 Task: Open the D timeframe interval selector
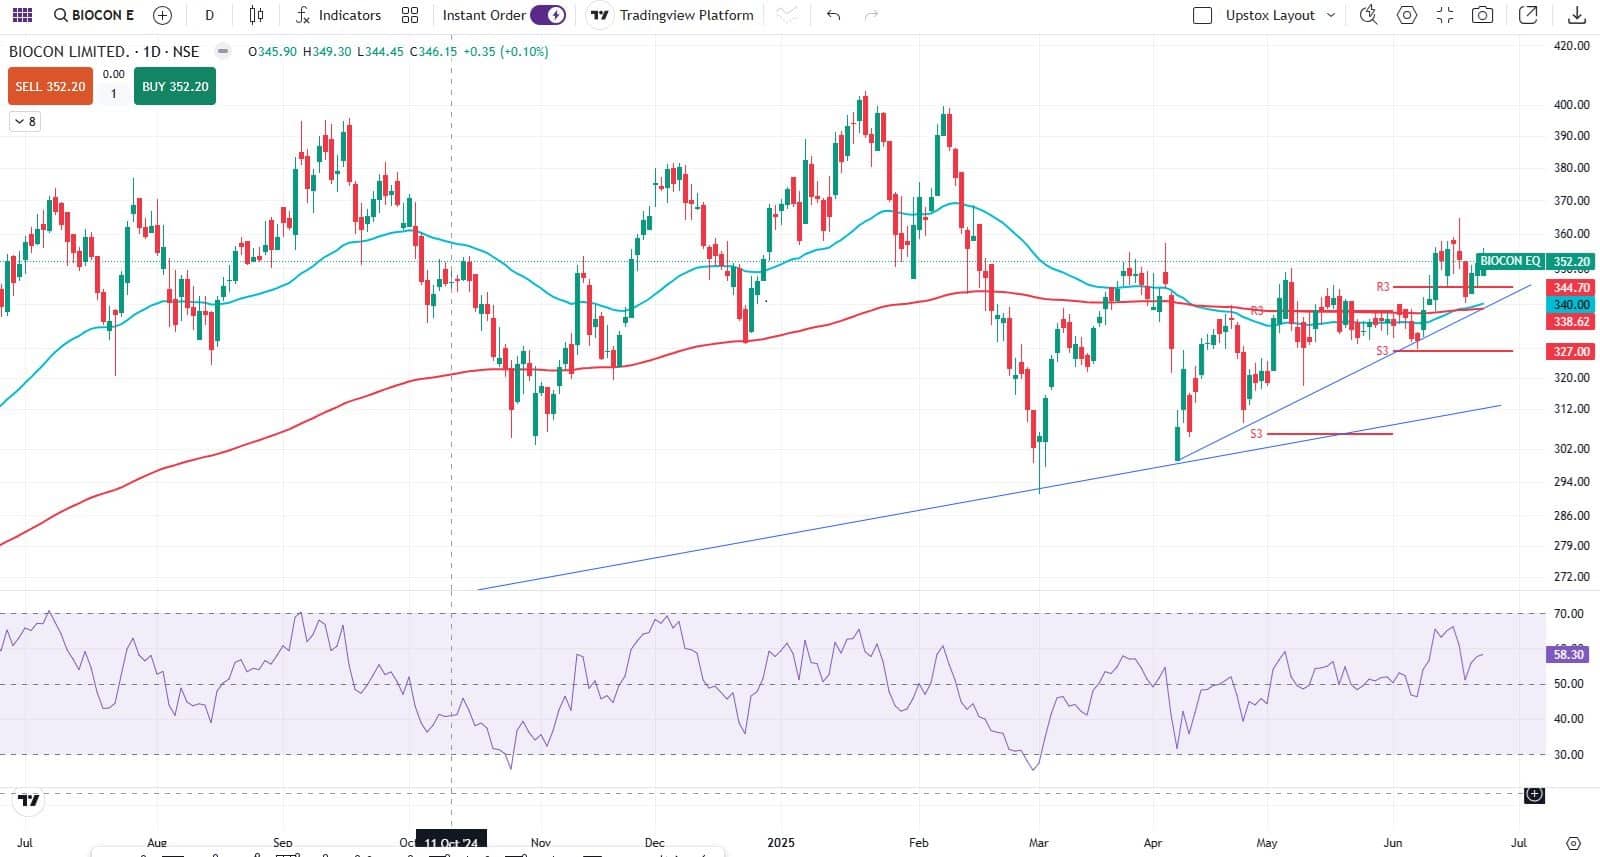coord(209,15)
